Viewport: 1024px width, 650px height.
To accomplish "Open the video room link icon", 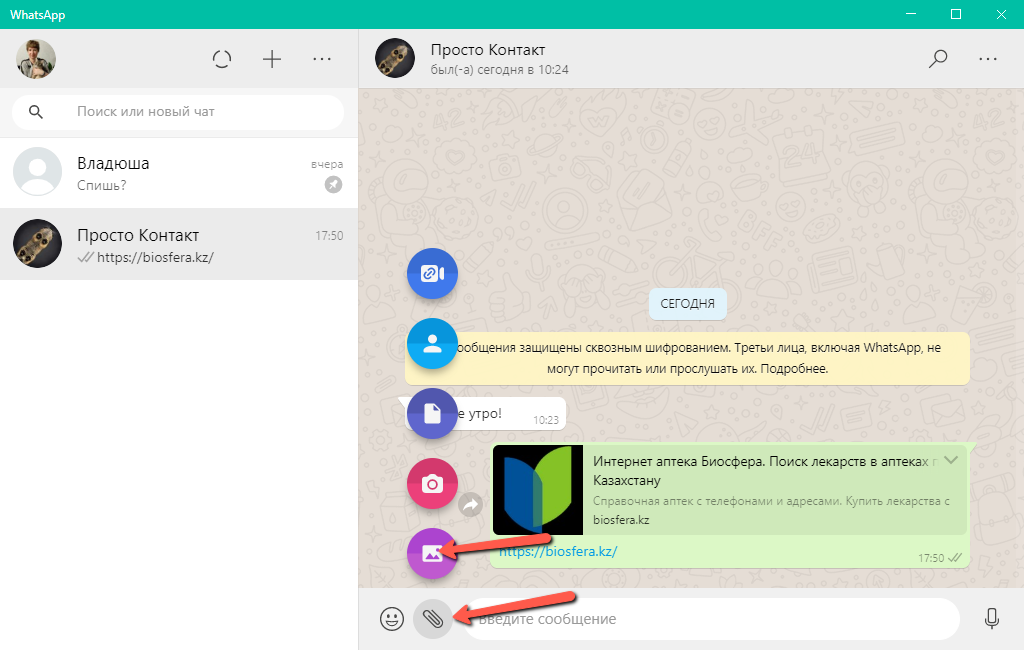I will point(432,273).
